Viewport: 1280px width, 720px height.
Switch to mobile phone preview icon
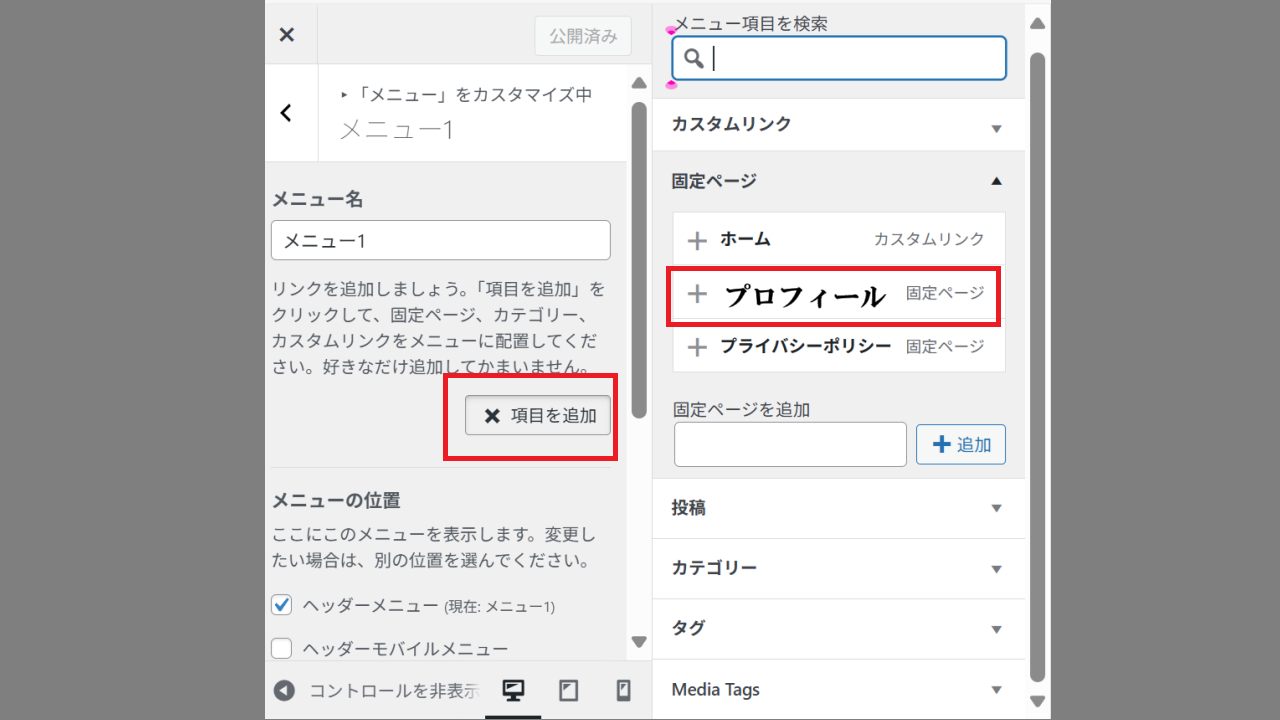[x=622, y=691]
